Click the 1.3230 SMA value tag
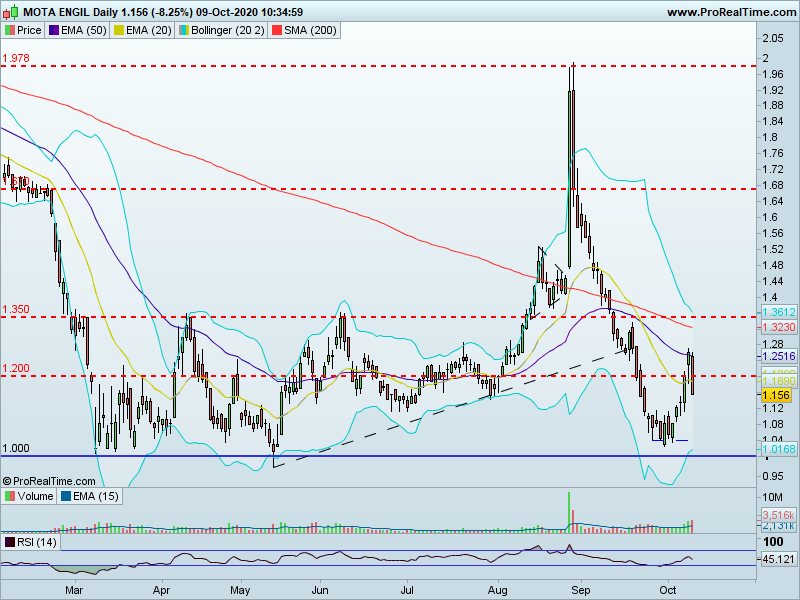This screenshot has width=800, height=600. [779, 327]
